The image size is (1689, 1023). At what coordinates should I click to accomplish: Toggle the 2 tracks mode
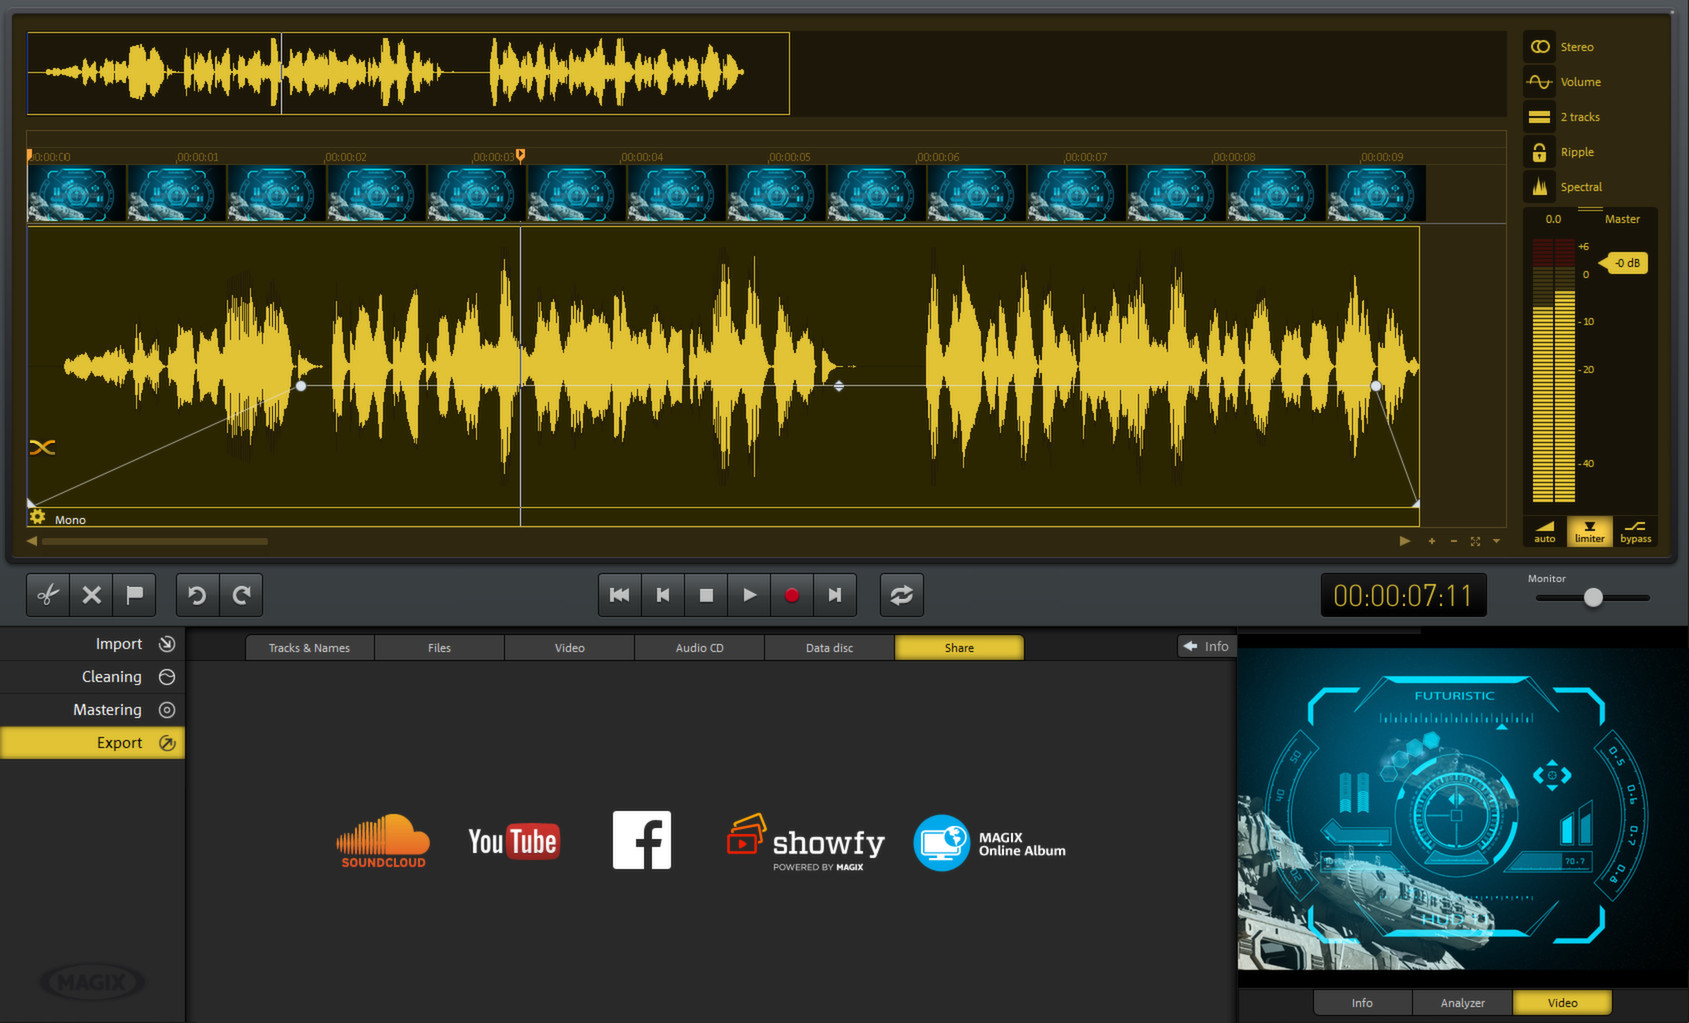[1540, 117]
